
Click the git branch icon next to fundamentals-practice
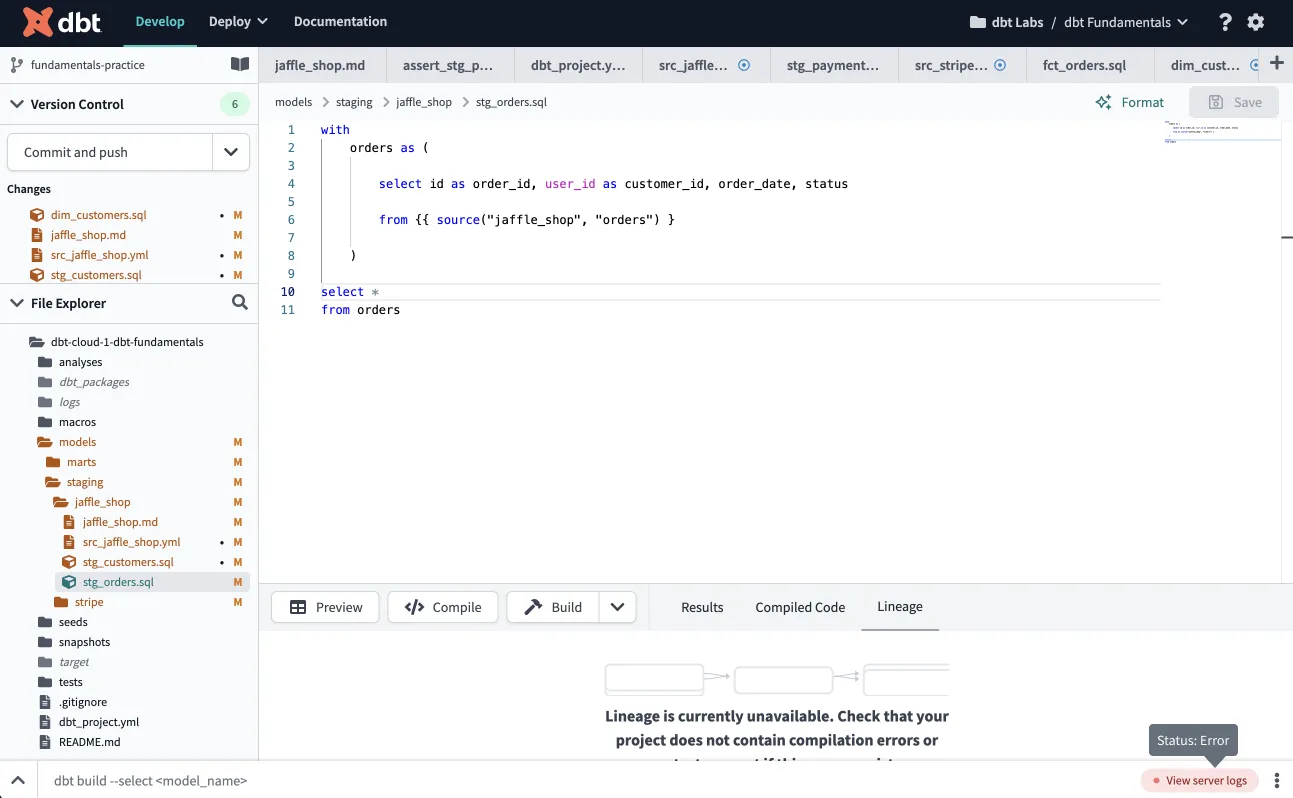click(x=16, y=65)
